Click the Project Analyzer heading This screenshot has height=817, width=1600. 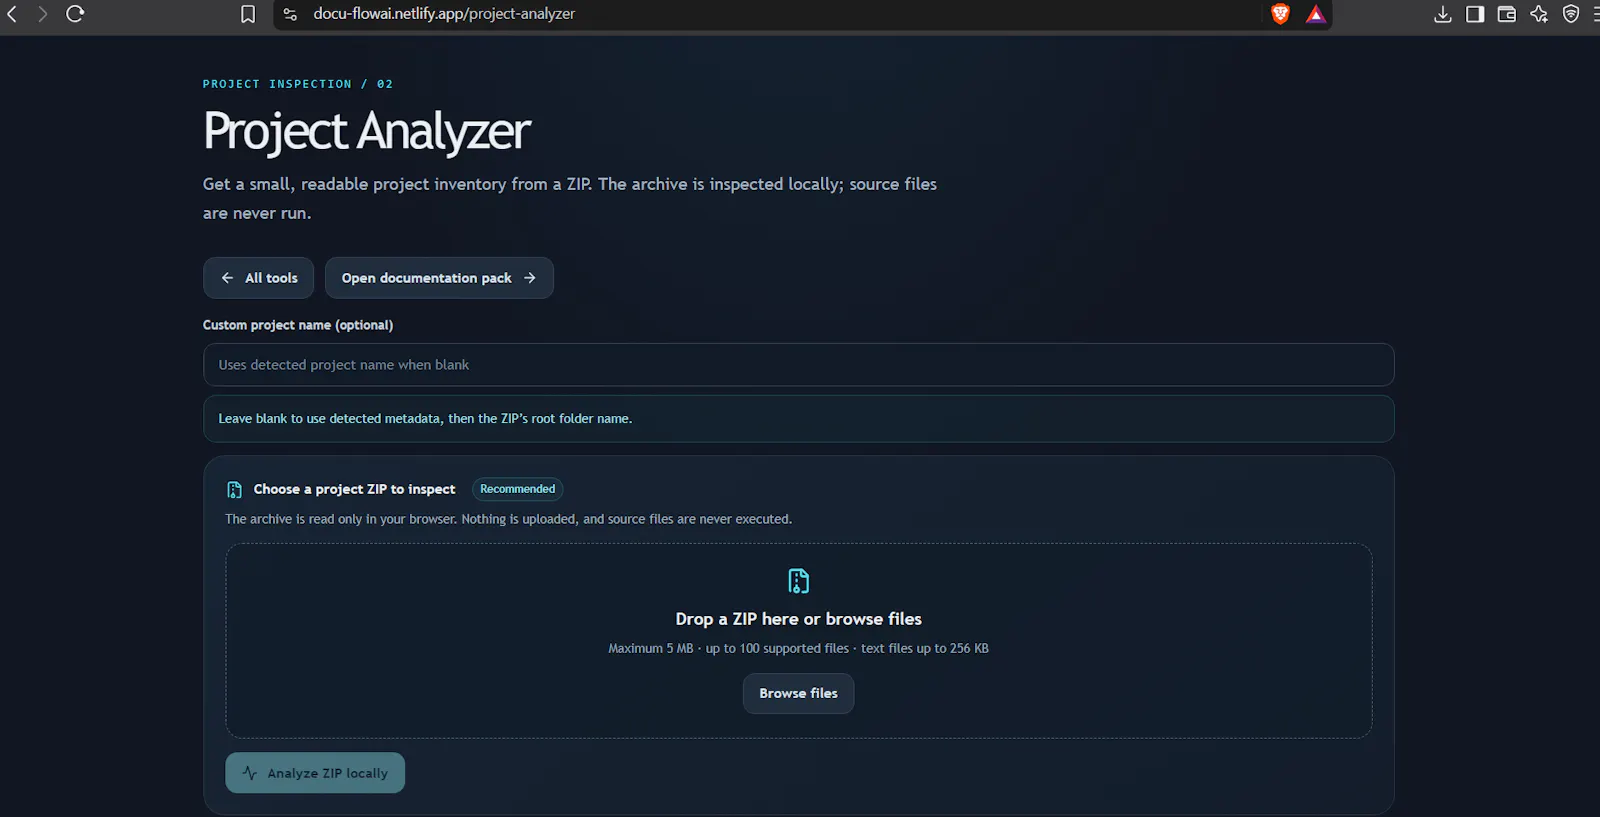pos(366,131)
